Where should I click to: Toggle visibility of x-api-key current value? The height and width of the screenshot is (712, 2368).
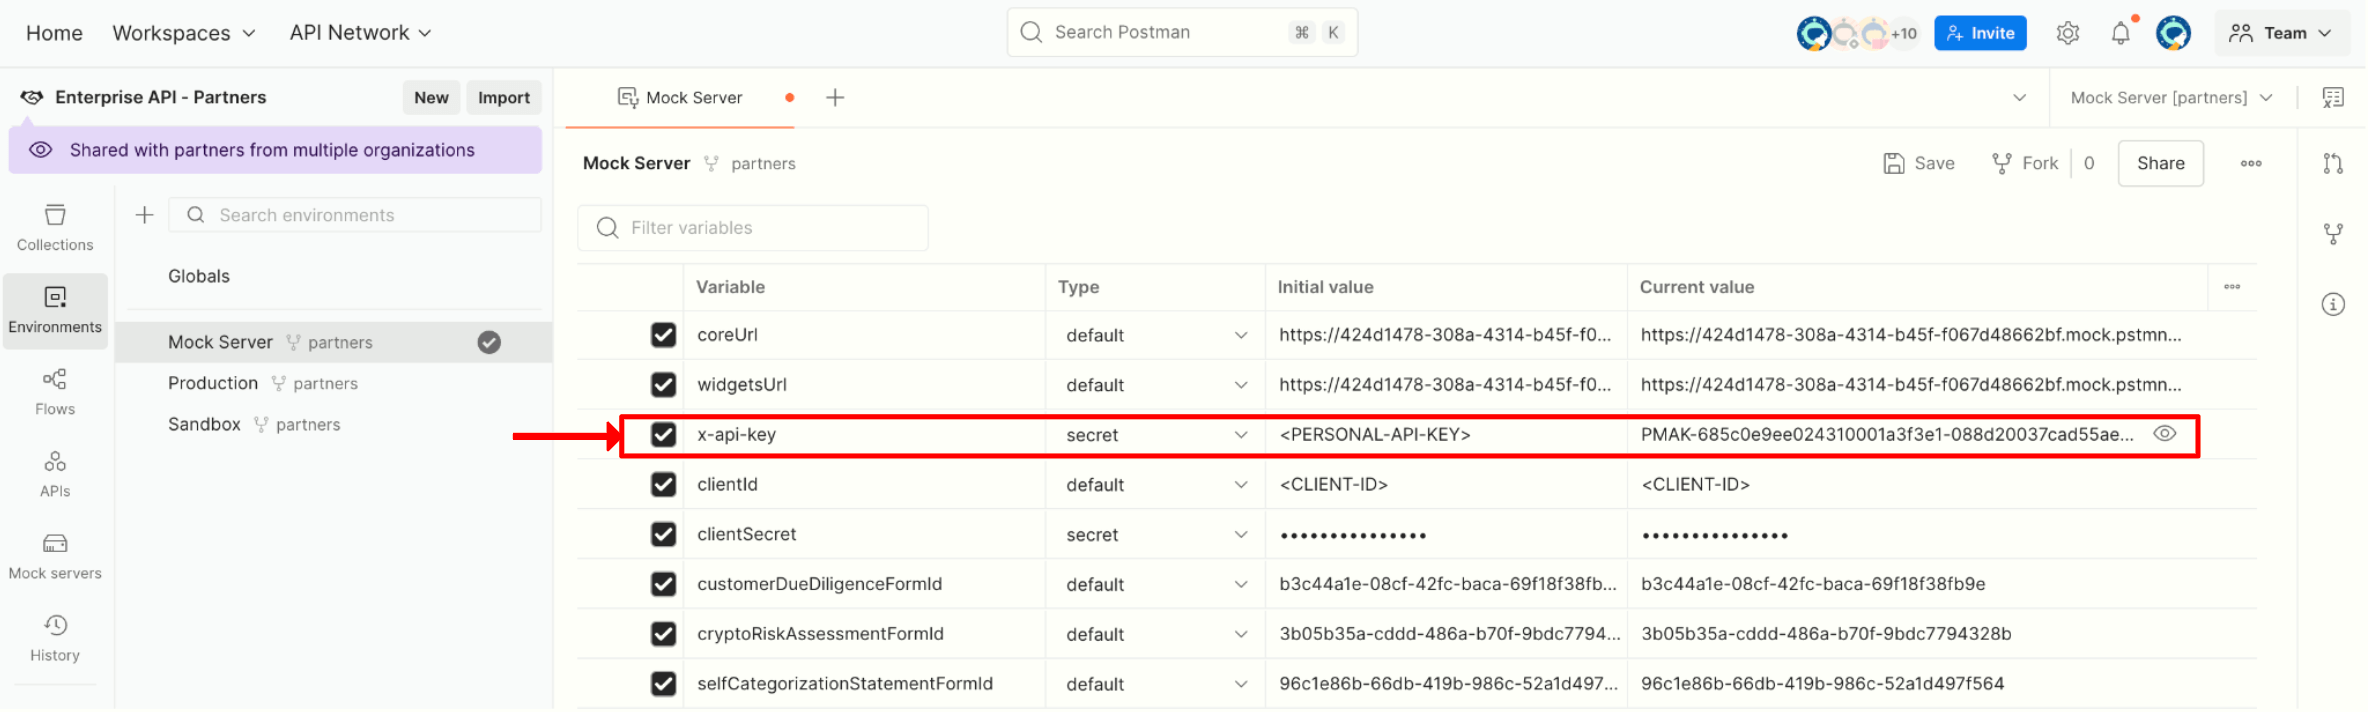tap(2165, 434)
